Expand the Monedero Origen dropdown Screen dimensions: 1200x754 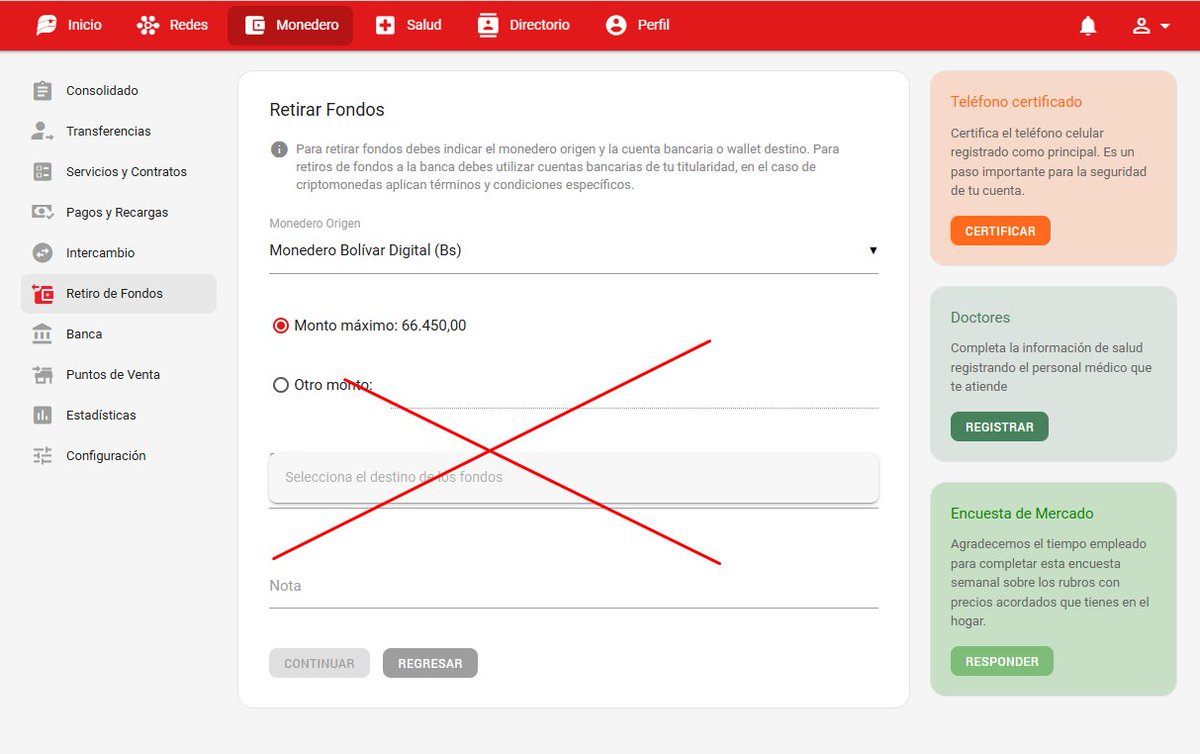[573, 251]
